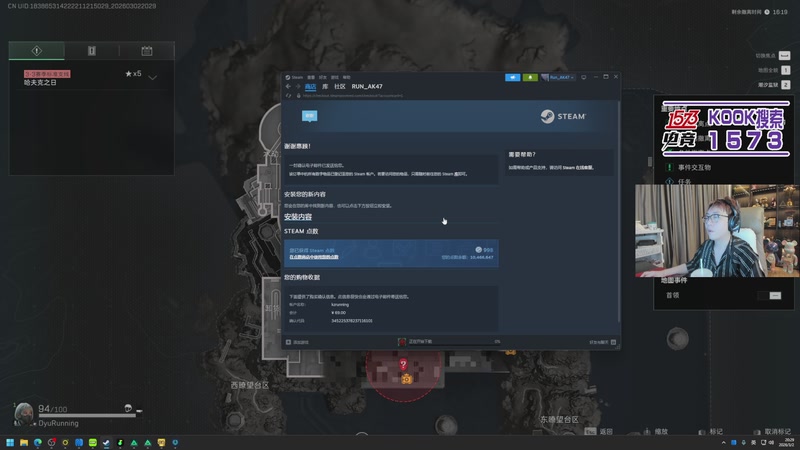Click the 取消标记 unmark hint
Image resolution: width=800 pixels, height=450 pixels.
click(x=772, y=432)
